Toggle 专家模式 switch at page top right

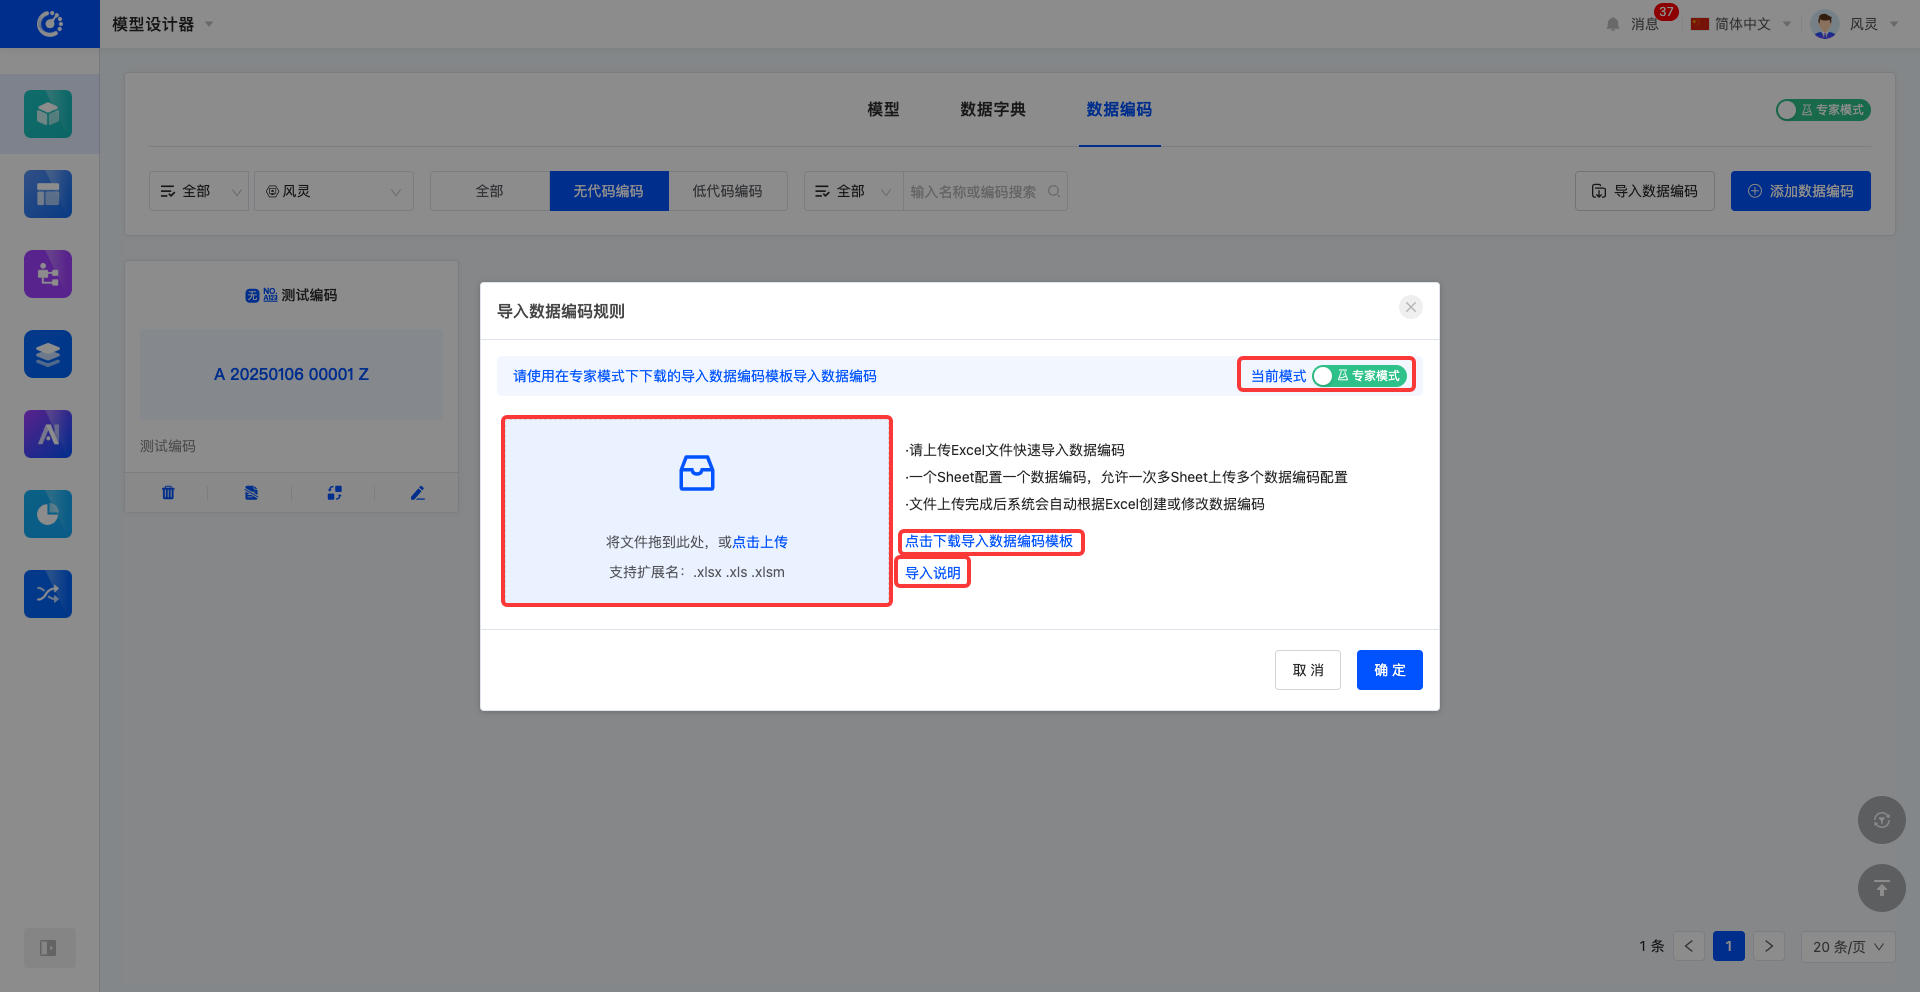(1823, 110)
